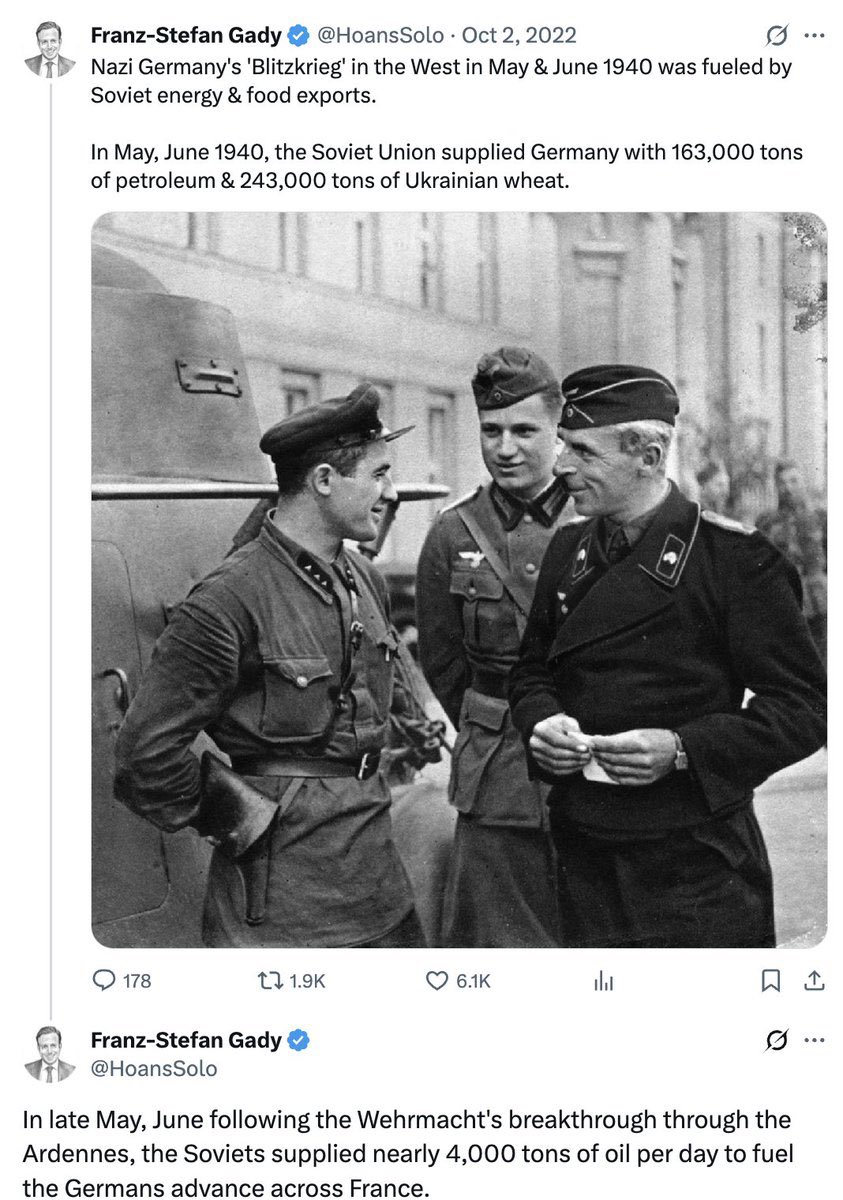The width and height of the screenshot is (843, 1200).
Task: Open the three-dot menu on first tweet
Action: pos(815,35)
